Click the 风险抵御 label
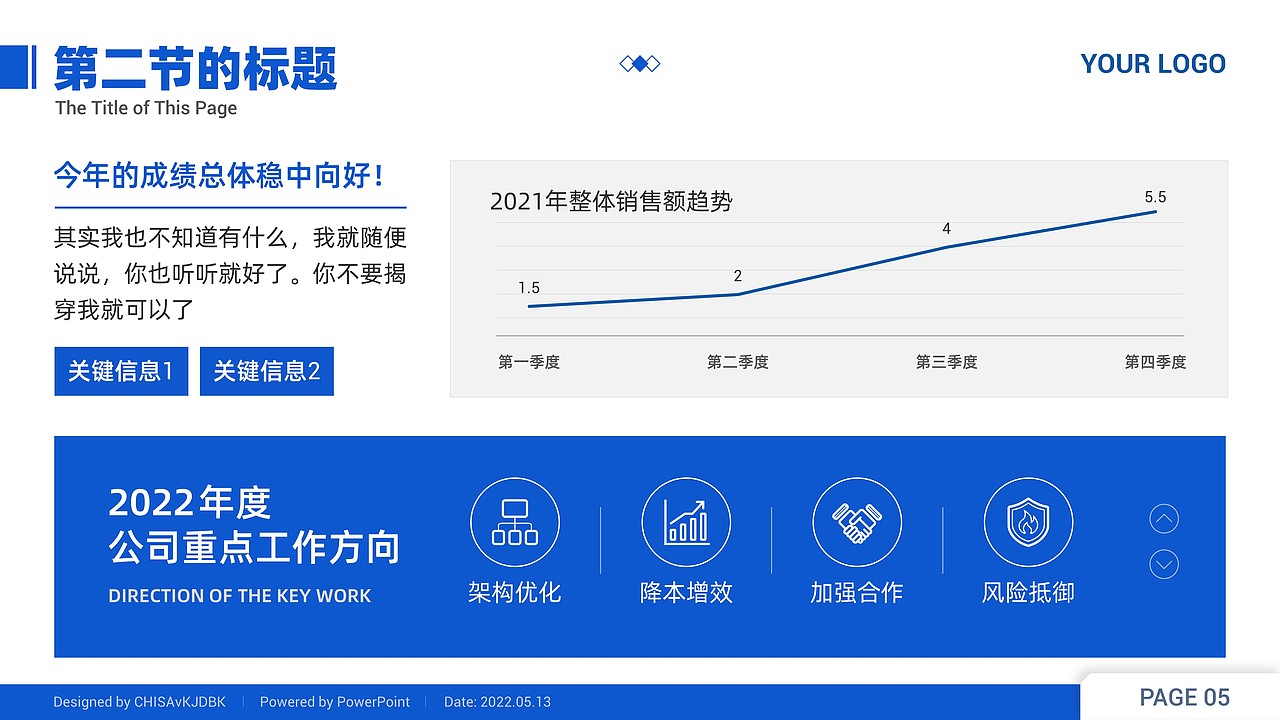Screen dimensions: 1280x720 pyautogui.click(x=1028, y=593)
